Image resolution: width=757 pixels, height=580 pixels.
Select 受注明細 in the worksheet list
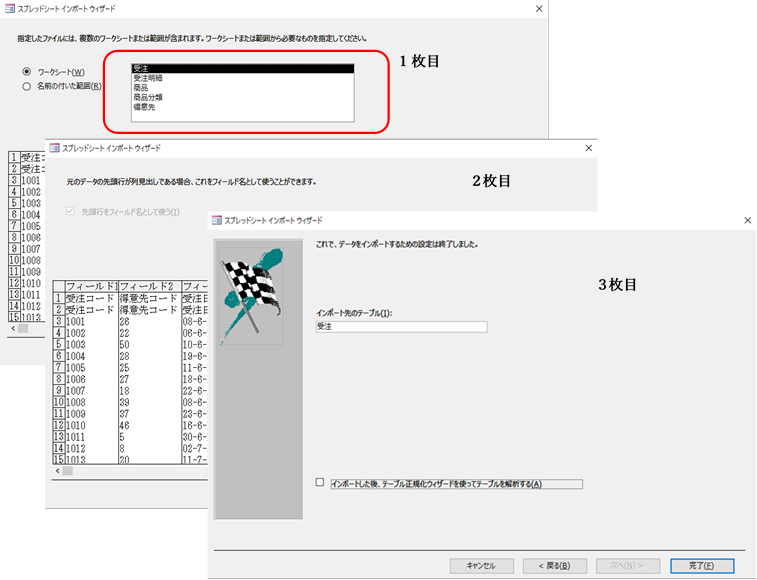pos(147,78)
